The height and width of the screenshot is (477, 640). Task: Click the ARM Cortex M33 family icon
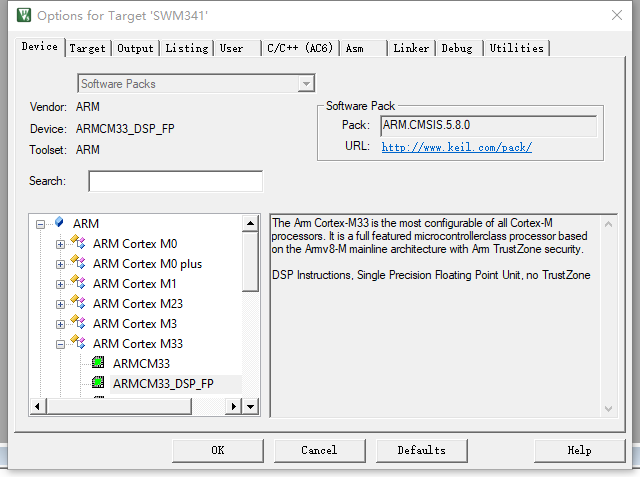pos(78,342)
